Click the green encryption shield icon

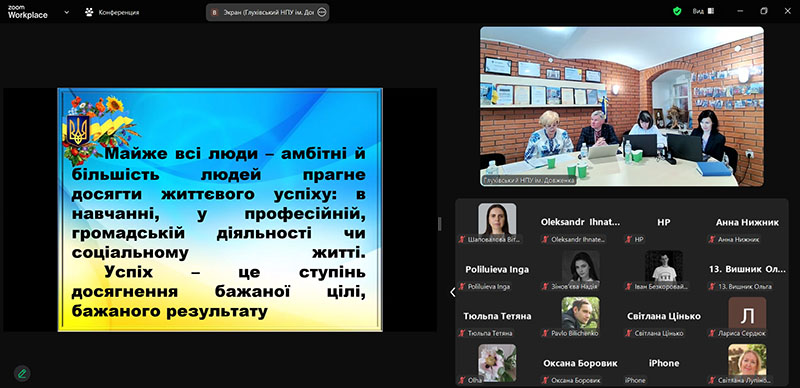point(677,11)
